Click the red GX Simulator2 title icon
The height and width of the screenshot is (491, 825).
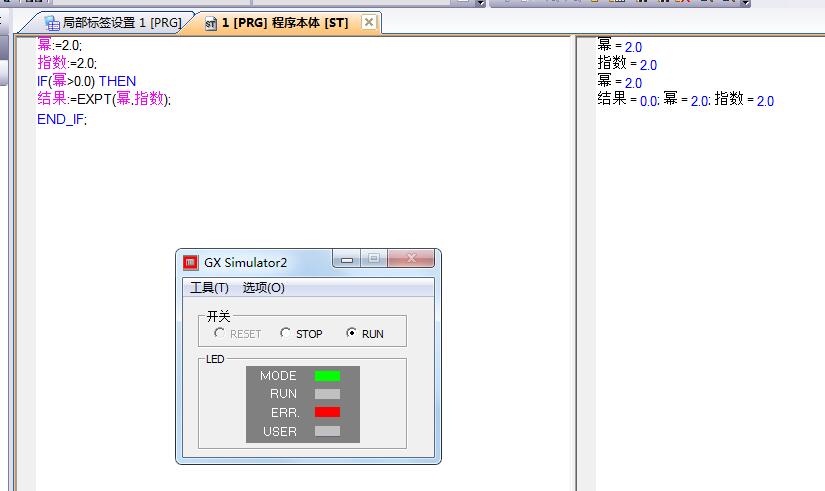[x=190, y=262]
